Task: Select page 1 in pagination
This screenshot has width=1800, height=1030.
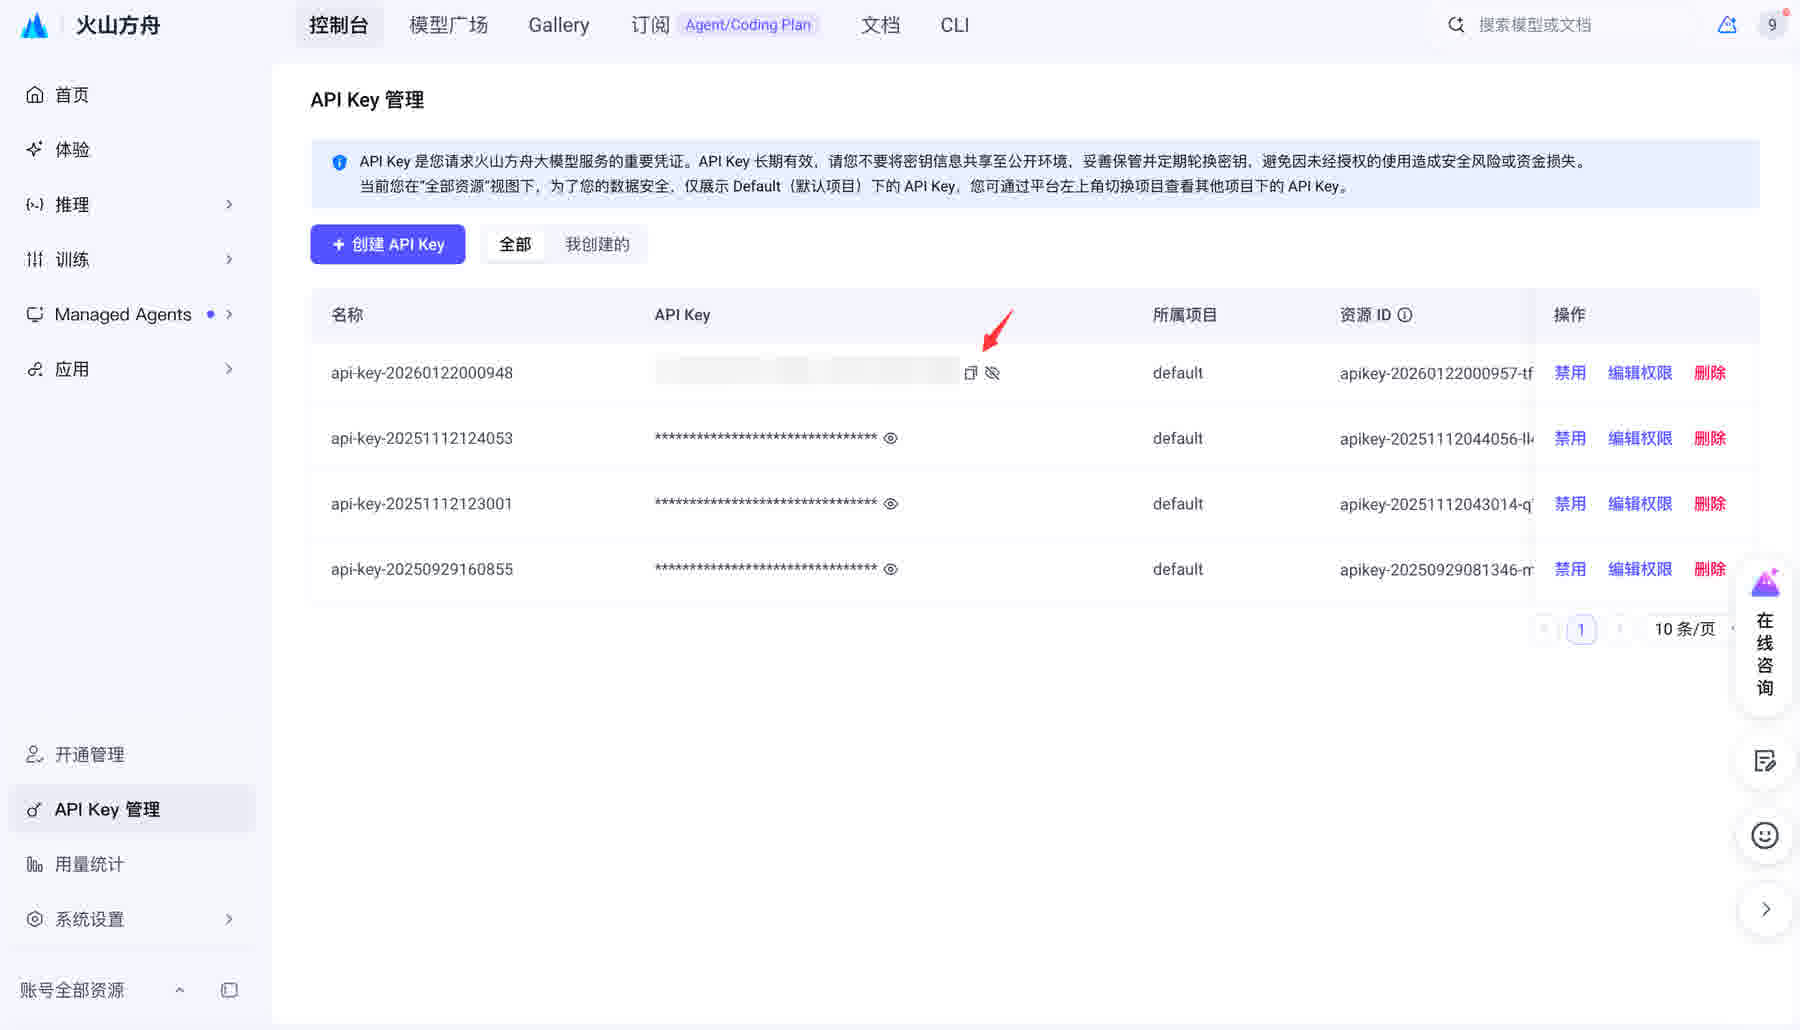Action: click(x=1581, y=629)
